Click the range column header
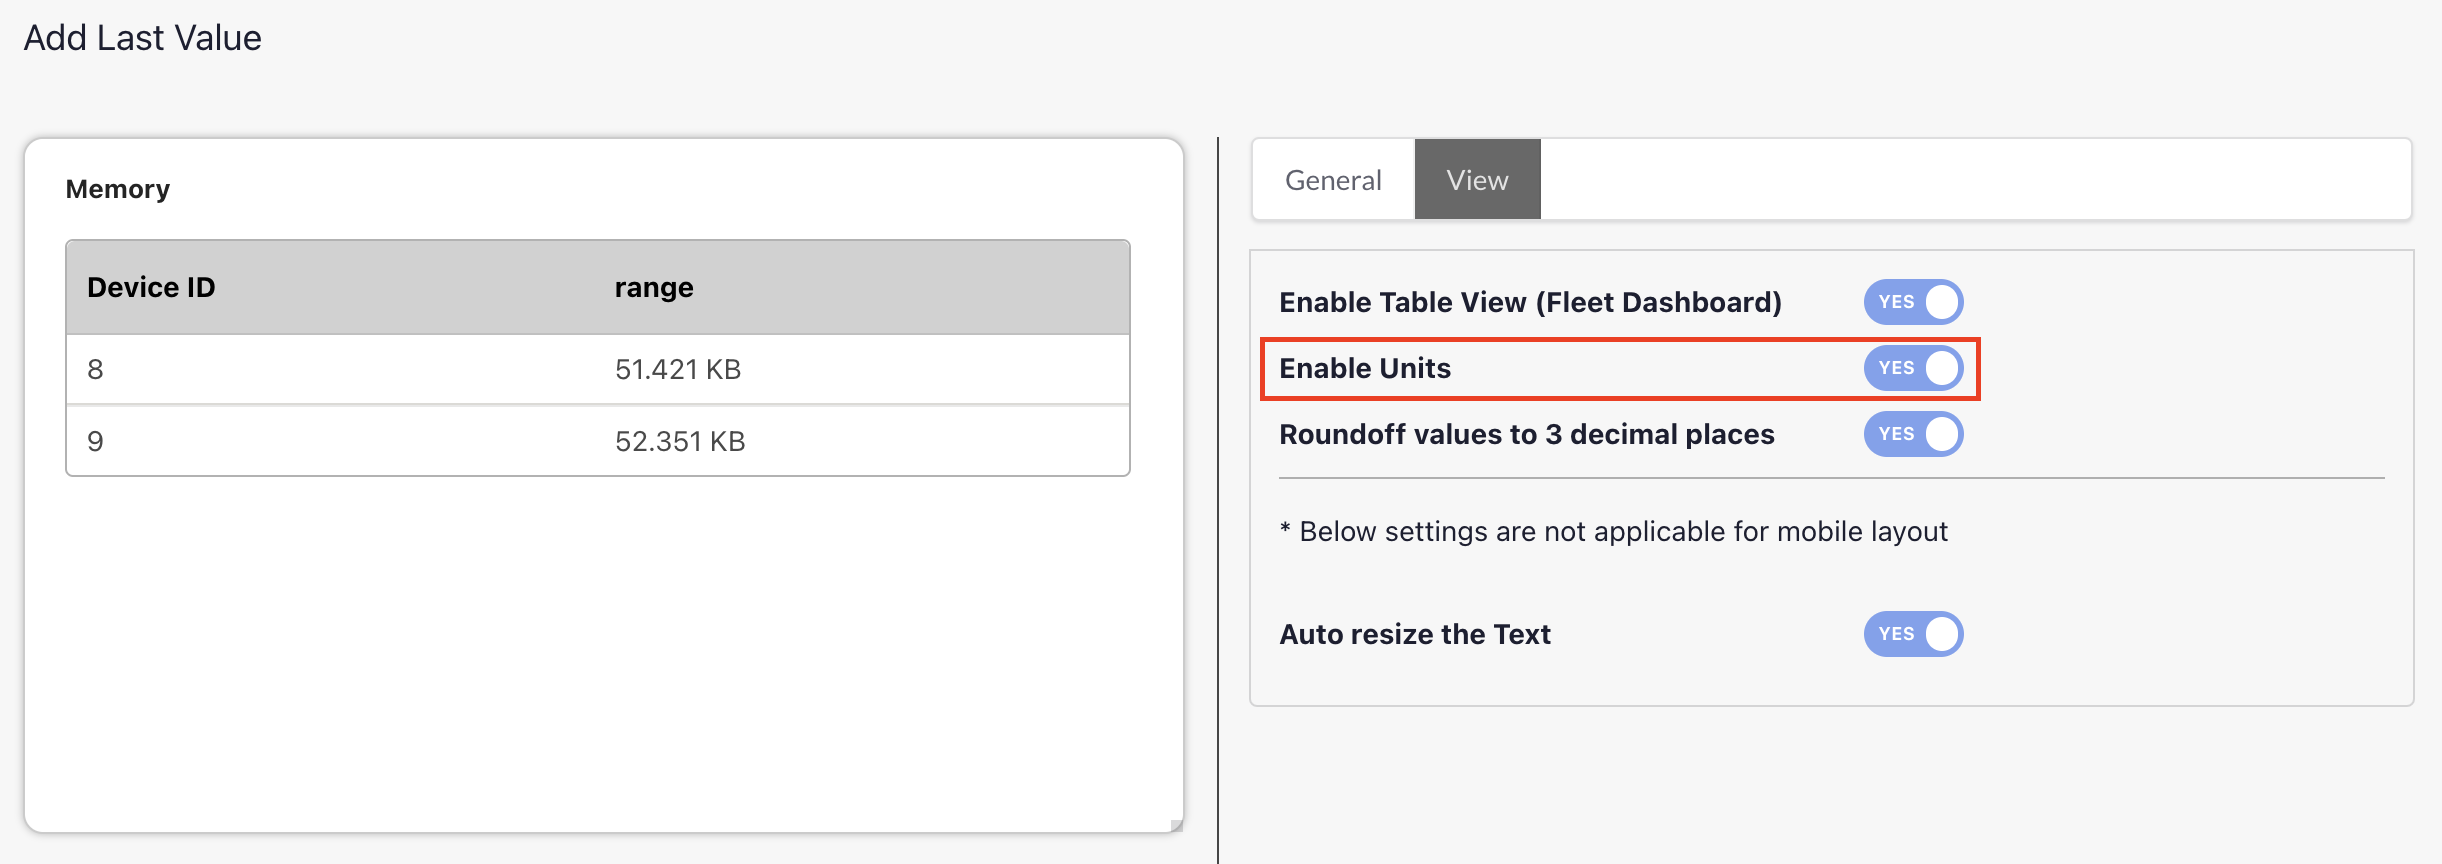The image size is (2442, 864). (x=654, y=288)
